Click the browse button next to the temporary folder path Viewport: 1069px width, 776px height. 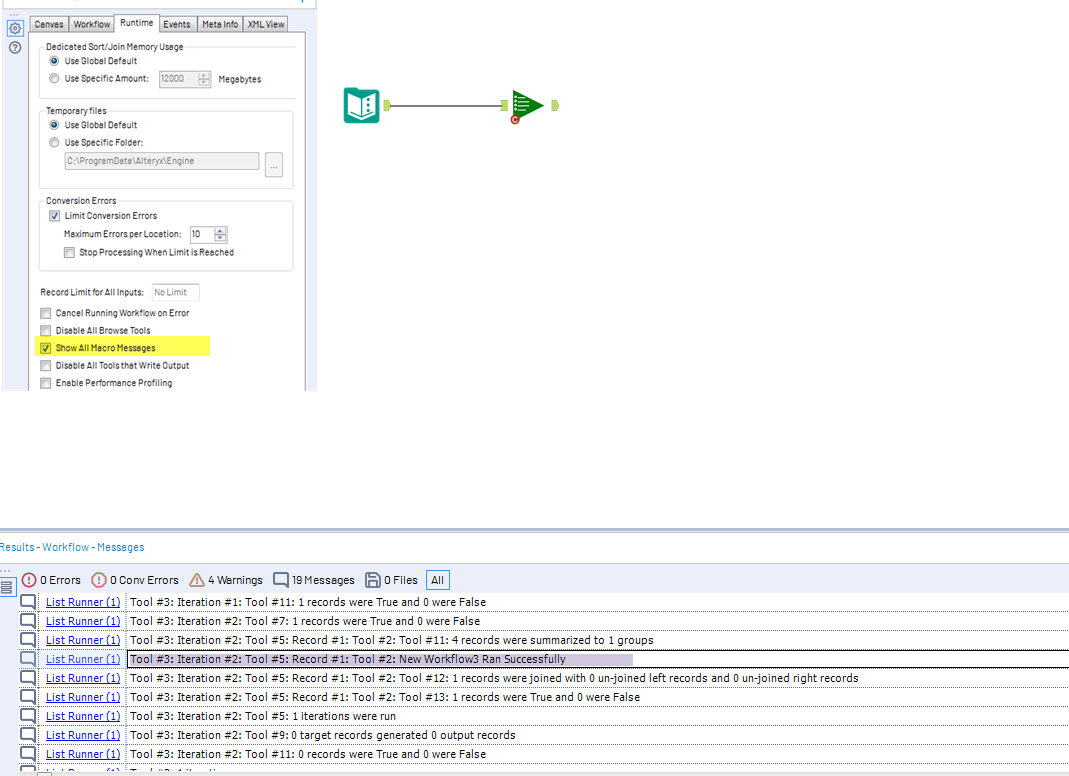point(273,165)
